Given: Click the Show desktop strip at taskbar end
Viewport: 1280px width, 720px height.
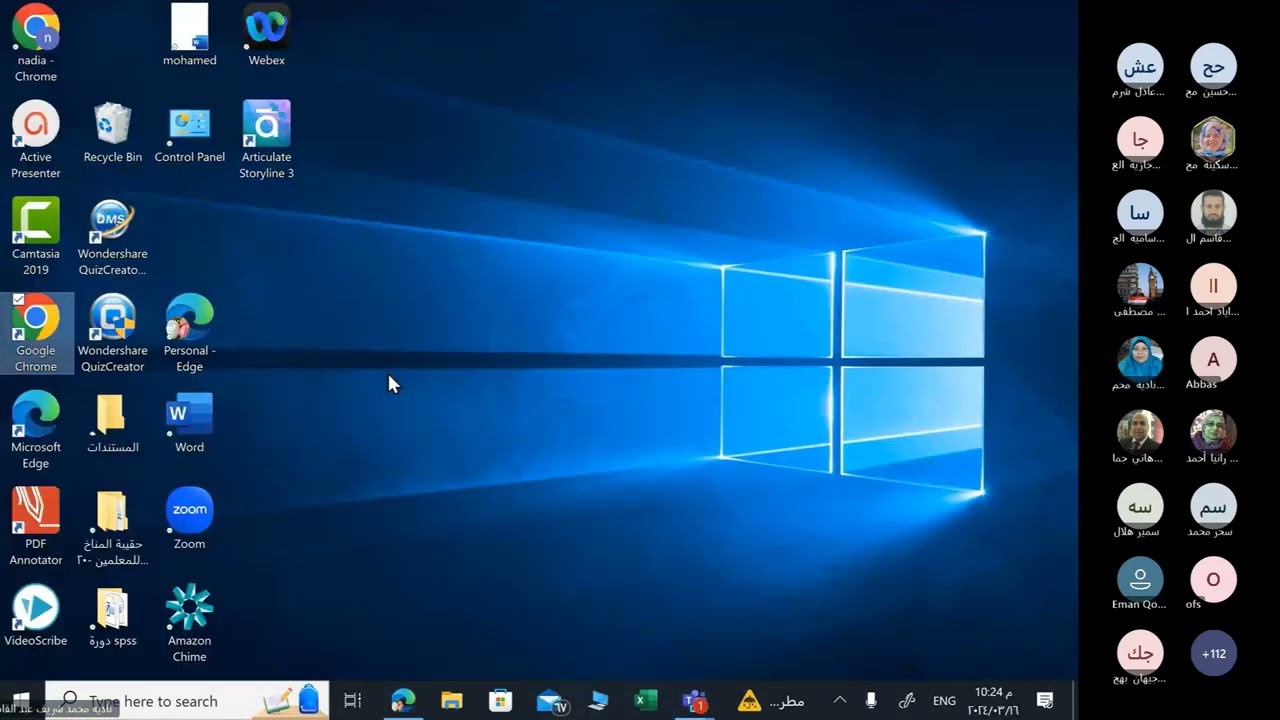Looking at the screenshot, I should point(1075,701).
